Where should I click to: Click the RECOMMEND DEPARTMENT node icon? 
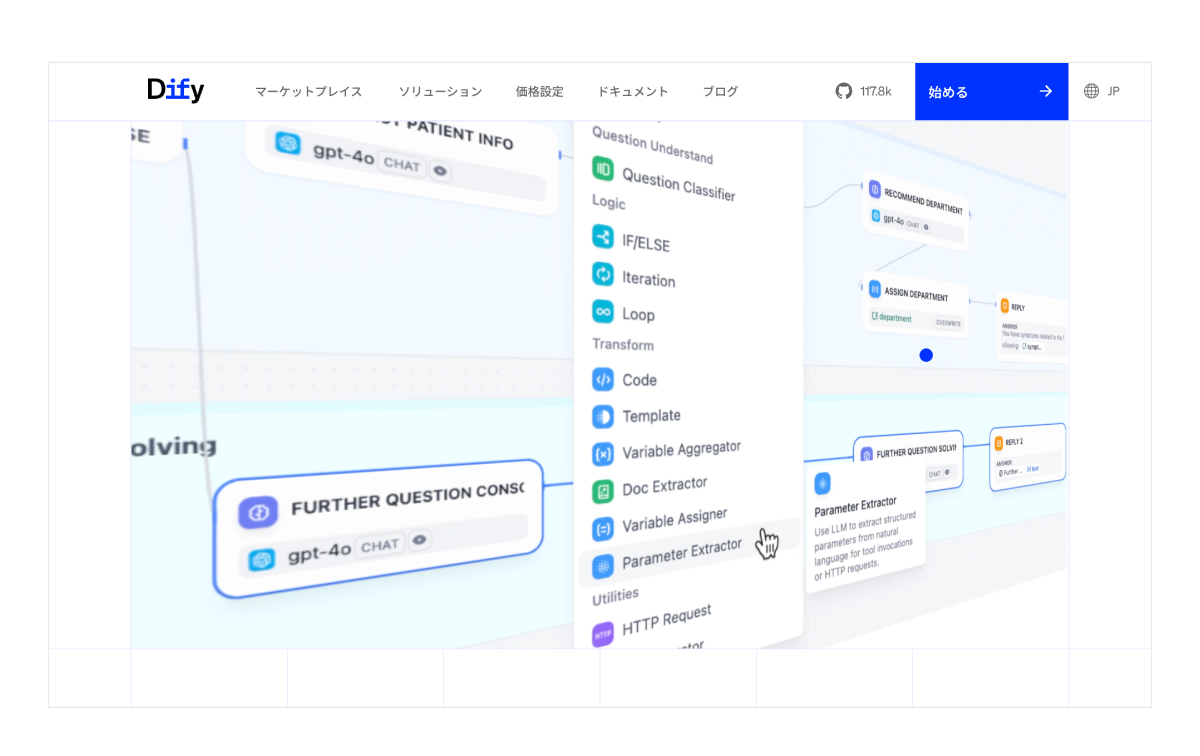pos(874,189)
